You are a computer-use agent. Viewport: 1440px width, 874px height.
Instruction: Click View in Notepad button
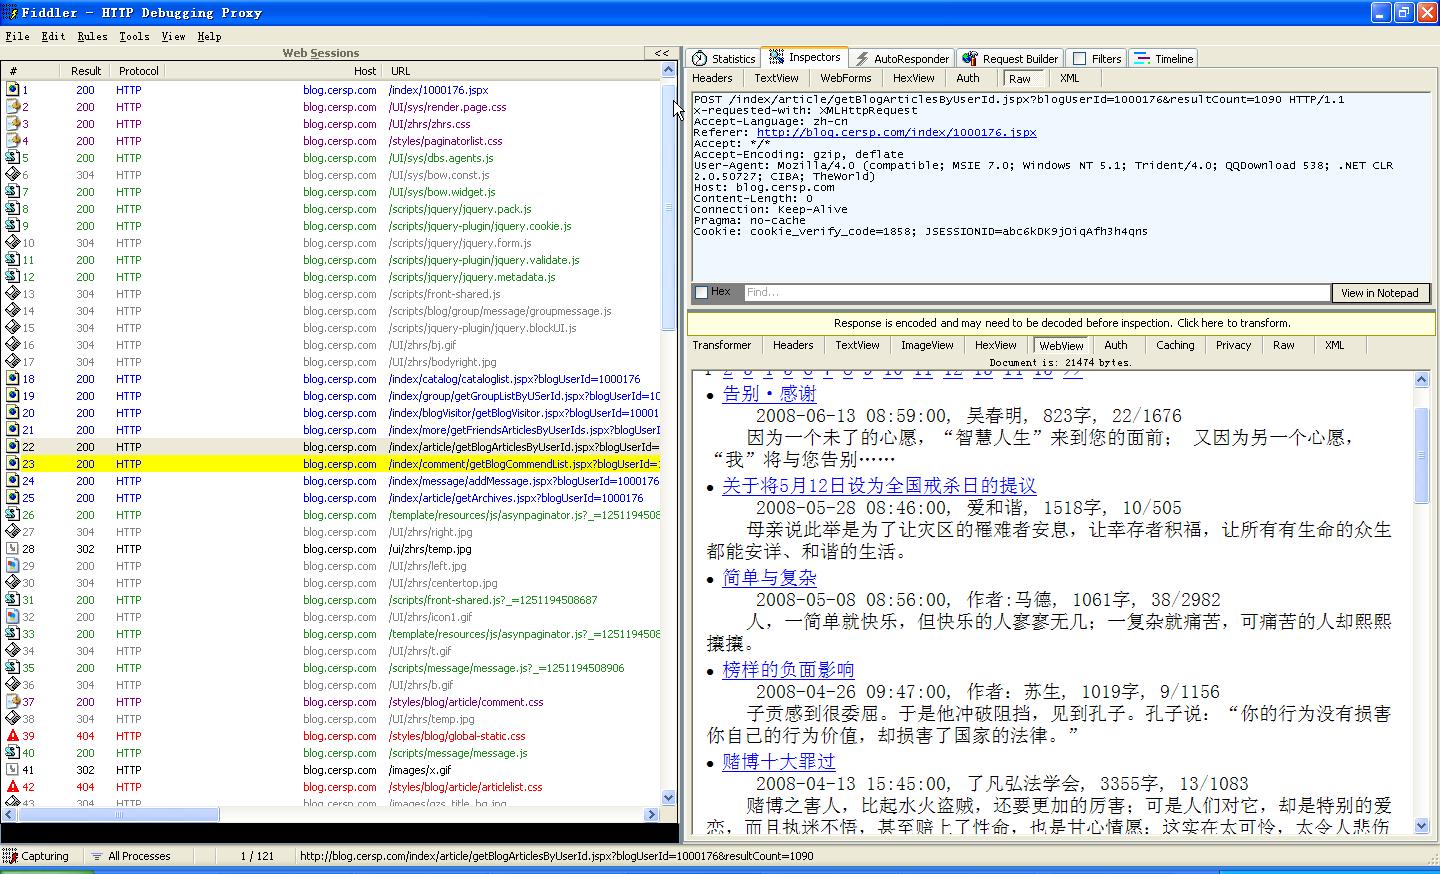(x=1379, y=293)
